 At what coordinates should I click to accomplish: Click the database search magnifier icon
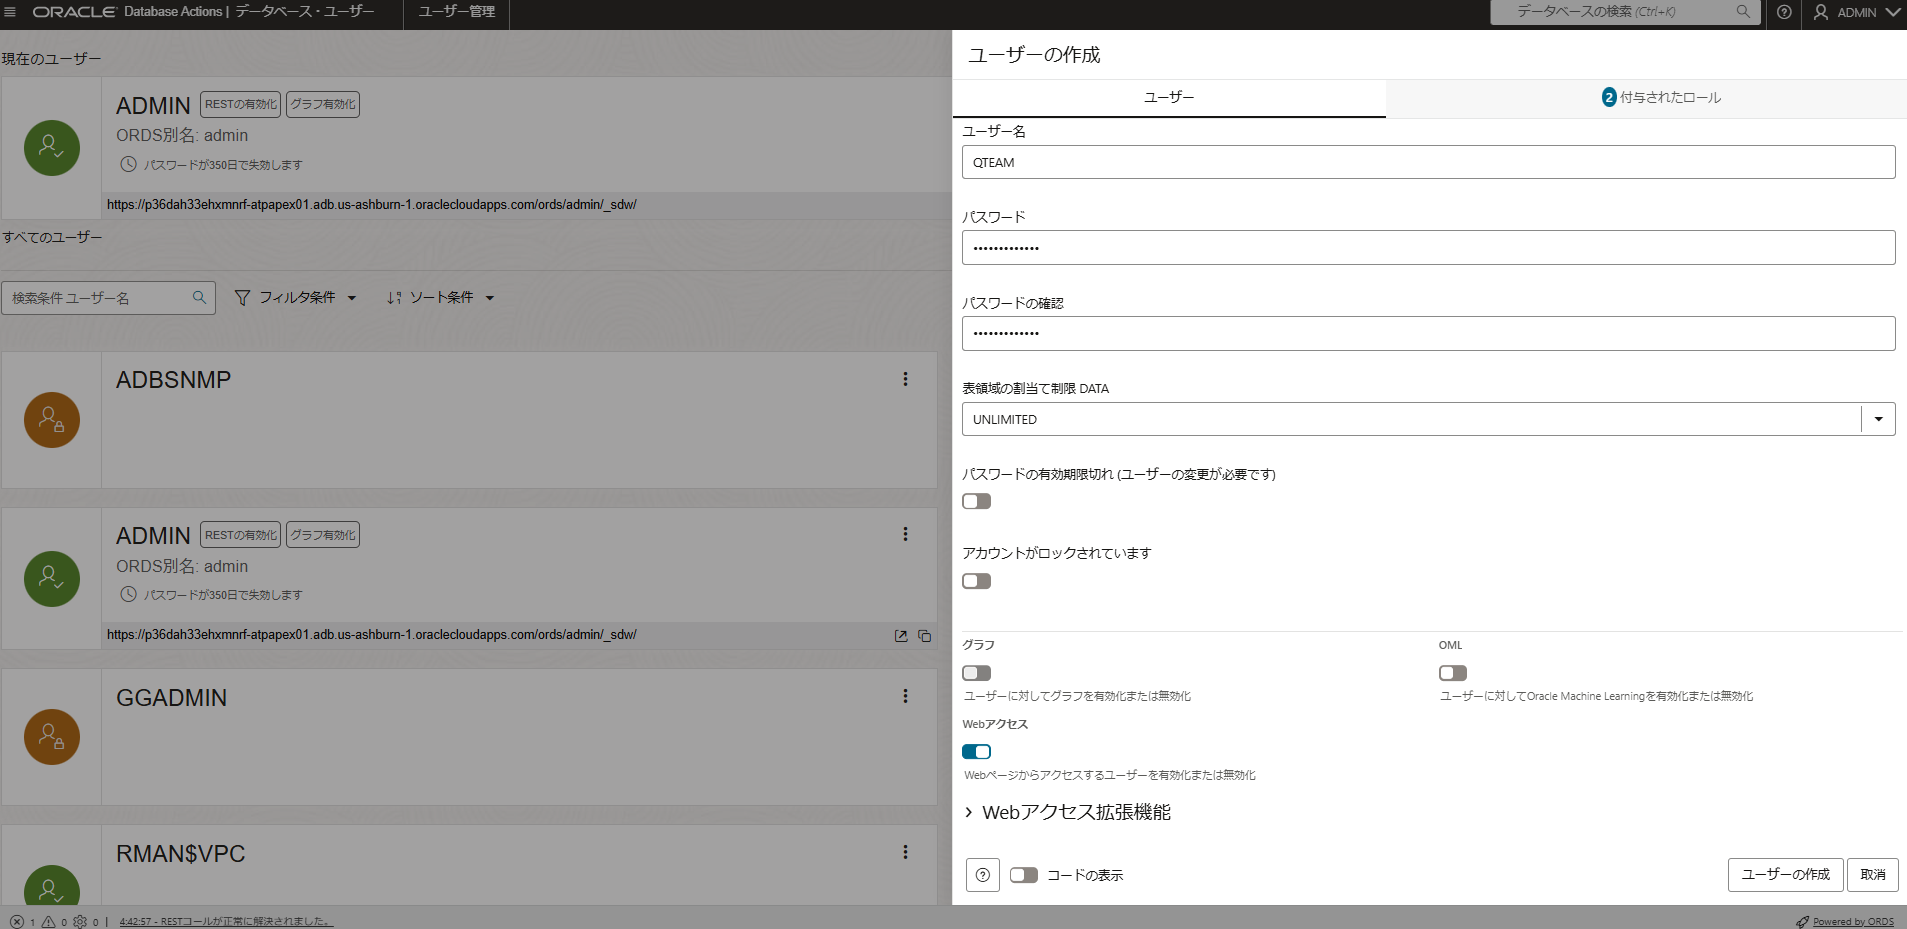tap(1743, 12)
